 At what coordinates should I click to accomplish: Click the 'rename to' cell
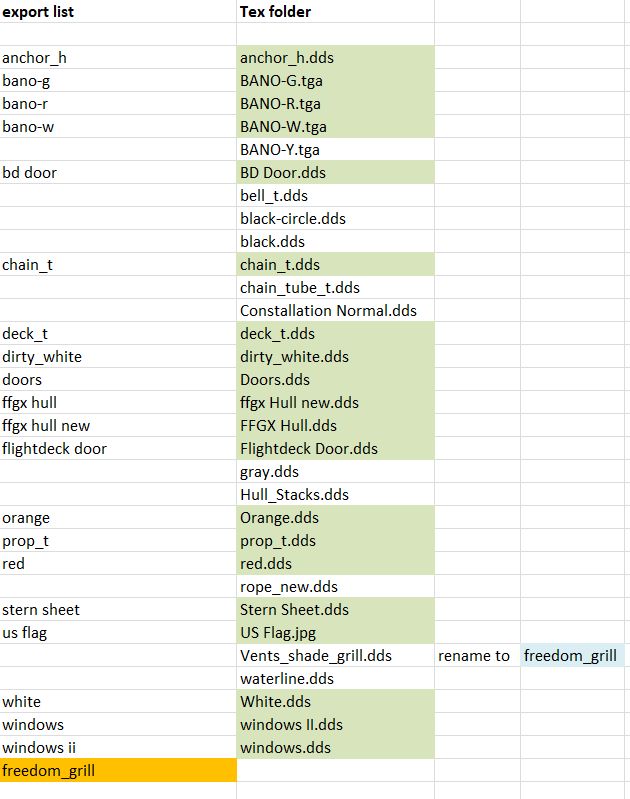[x=477, y=655]
